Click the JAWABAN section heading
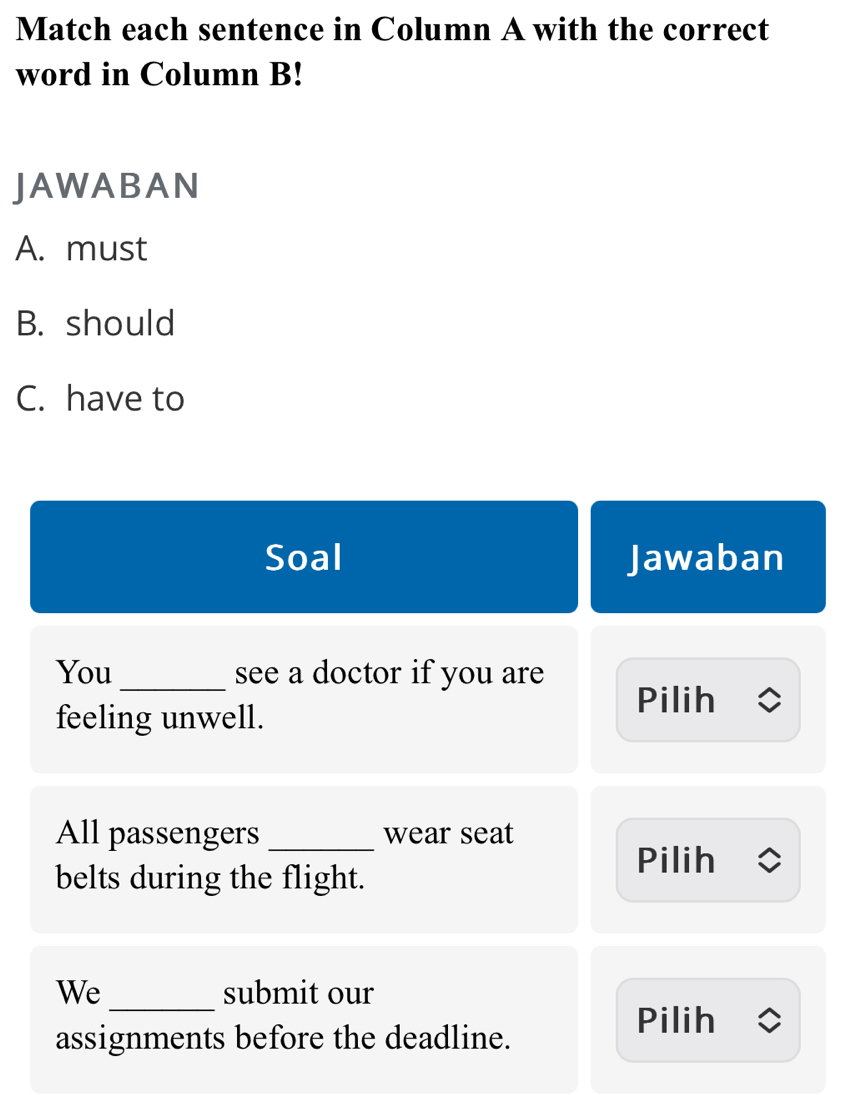 107,186
